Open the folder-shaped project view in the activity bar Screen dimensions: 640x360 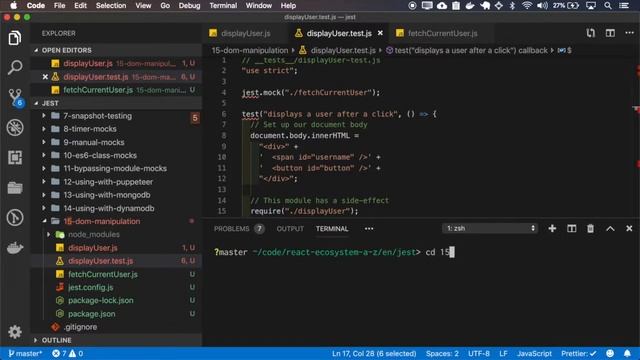(15, 188)
